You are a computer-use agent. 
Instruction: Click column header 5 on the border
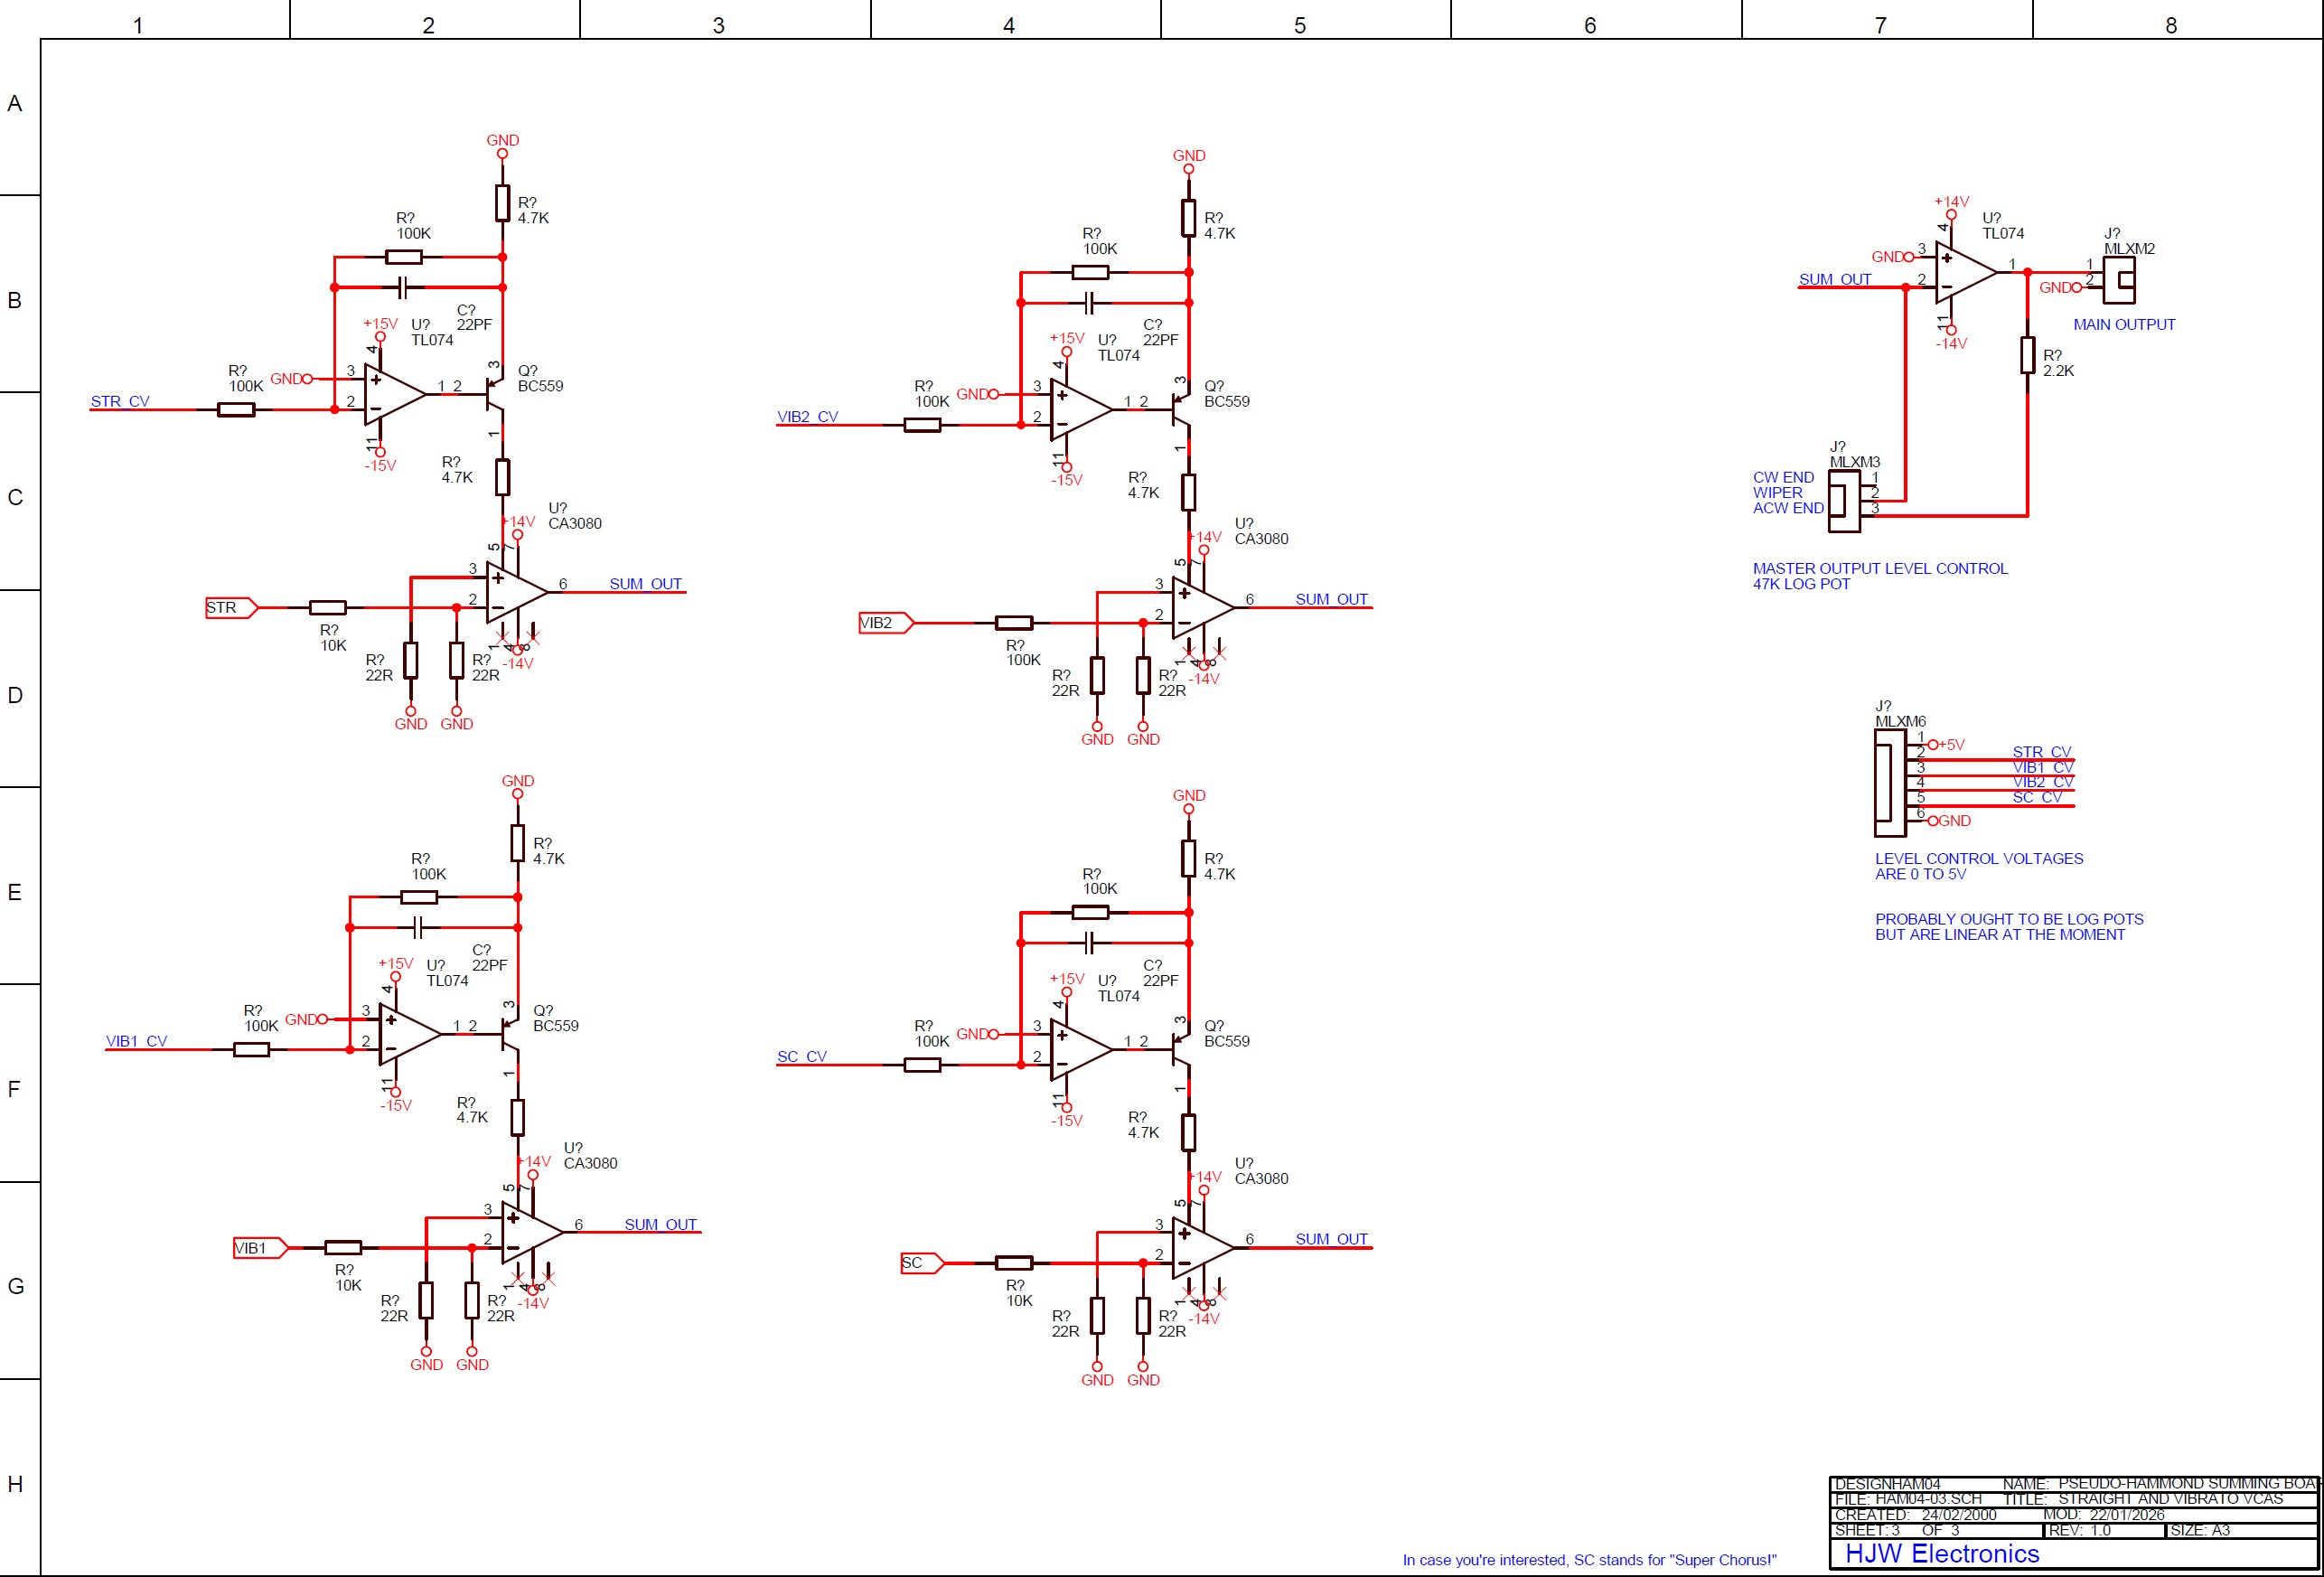coord(1299,25)
